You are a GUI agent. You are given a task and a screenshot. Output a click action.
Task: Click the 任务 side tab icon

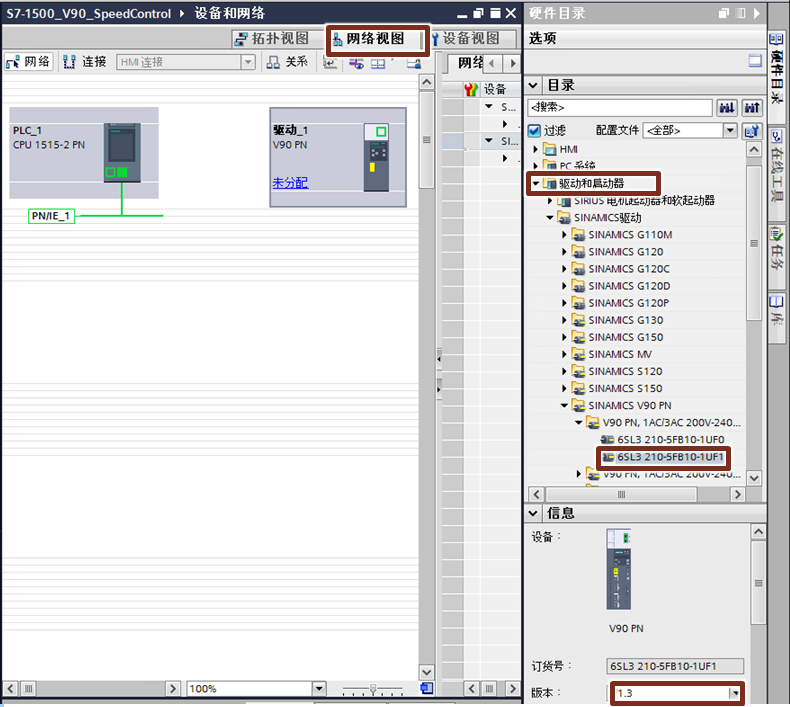click(776, 234)
